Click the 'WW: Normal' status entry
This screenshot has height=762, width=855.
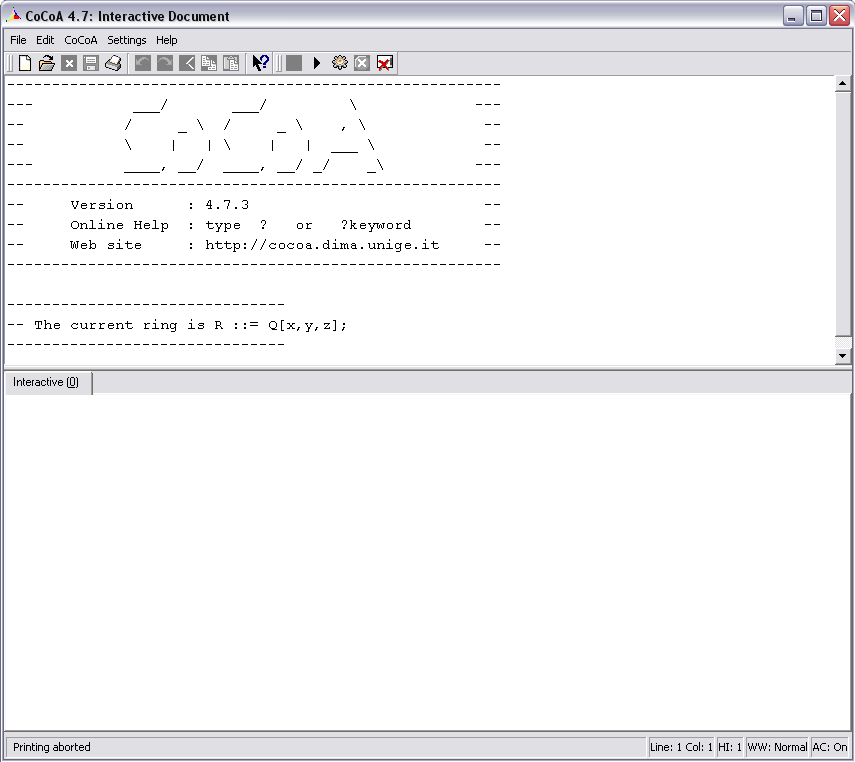(x=777, y=747)
